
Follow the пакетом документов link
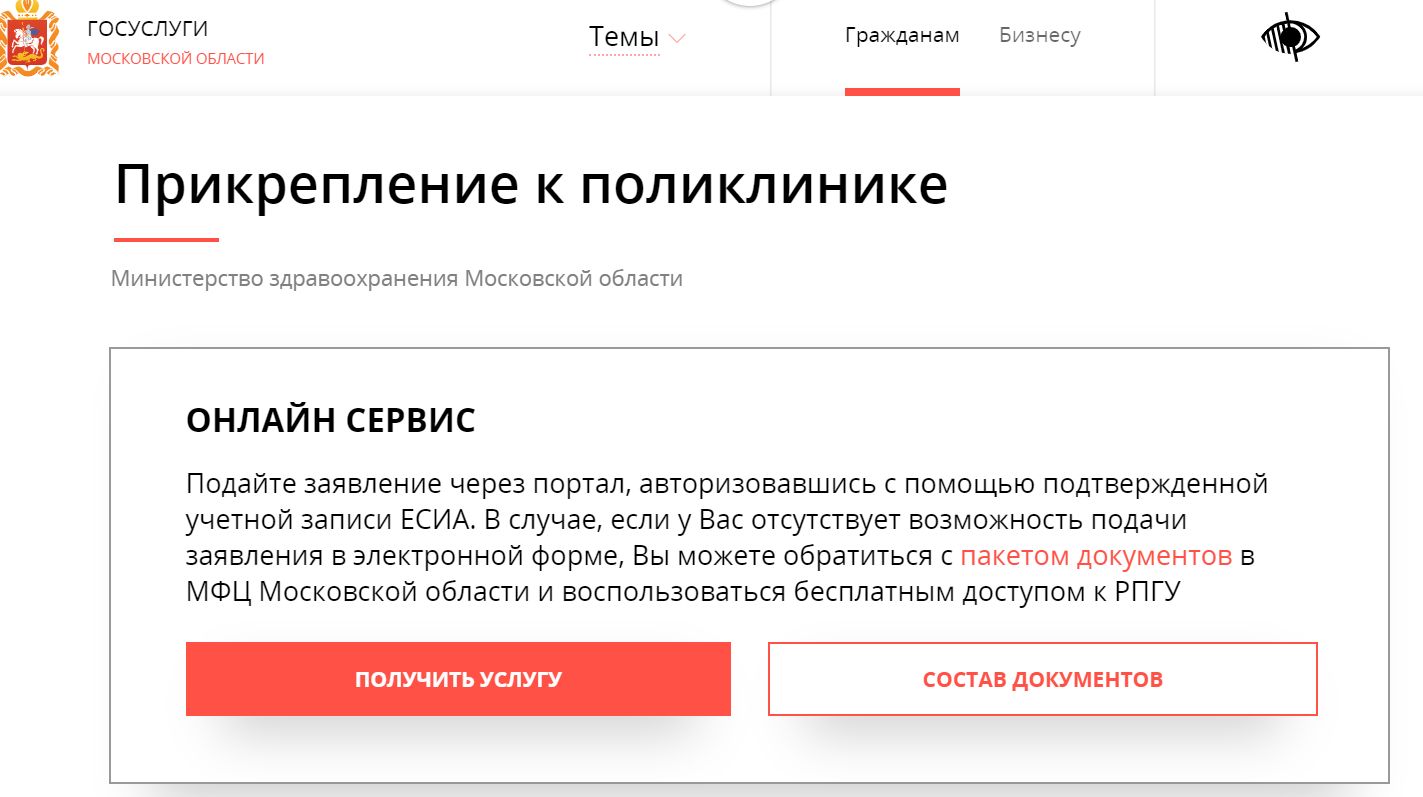click(x=1096, y=556)
